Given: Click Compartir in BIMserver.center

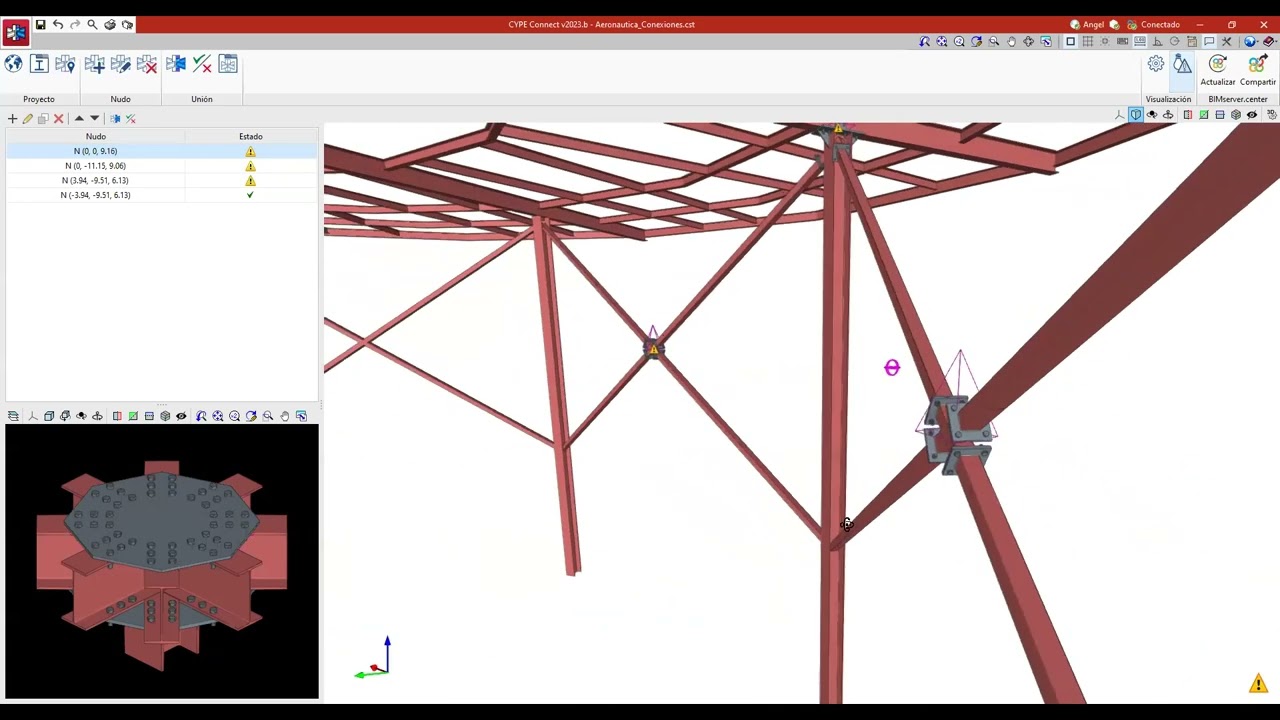Looking at the screenshot, I should click(1258, 71).
